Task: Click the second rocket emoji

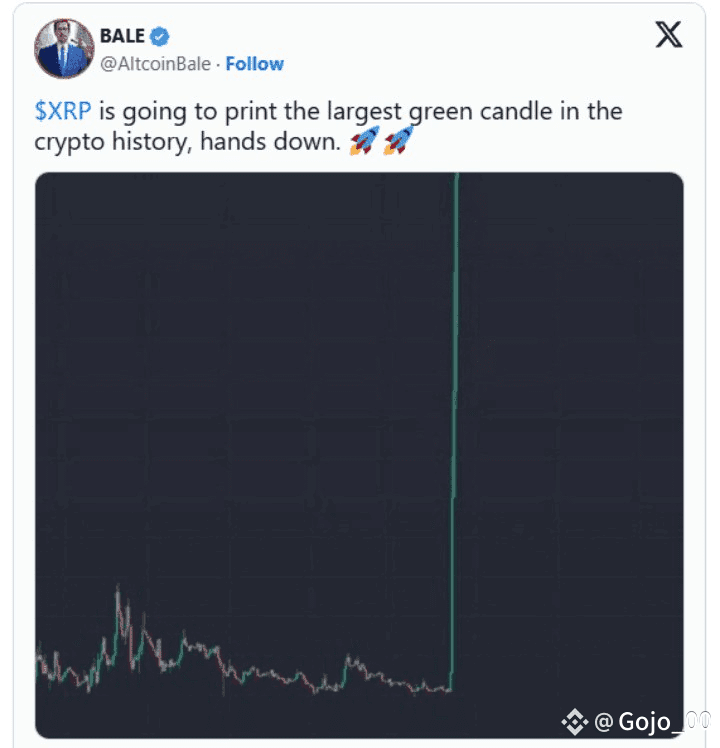Action: pos(398,140)
